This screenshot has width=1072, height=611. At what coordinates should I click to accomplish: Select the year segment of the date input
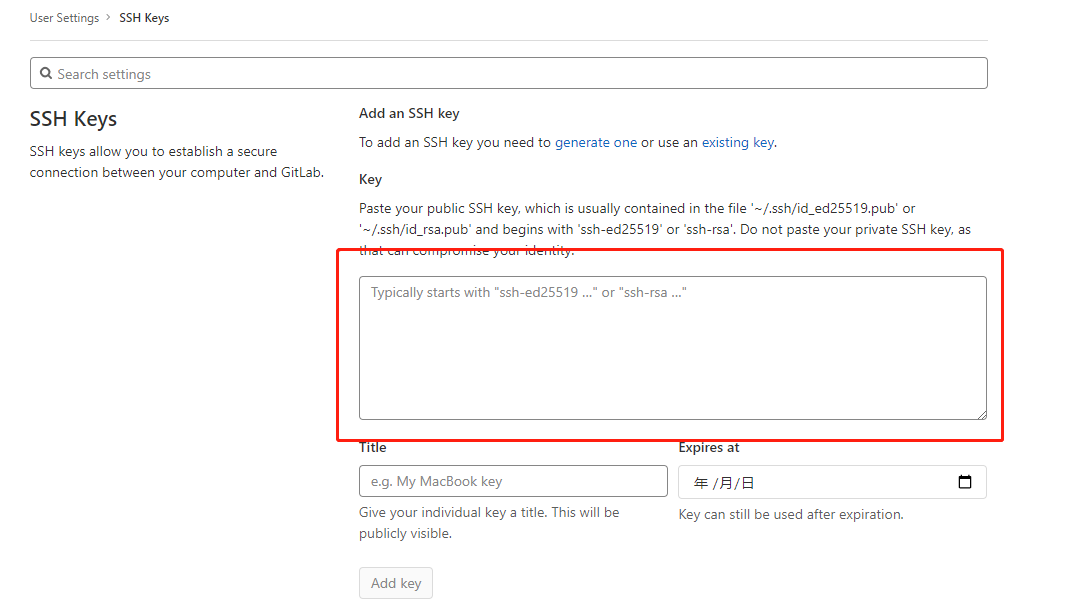(x=701, y=481)
